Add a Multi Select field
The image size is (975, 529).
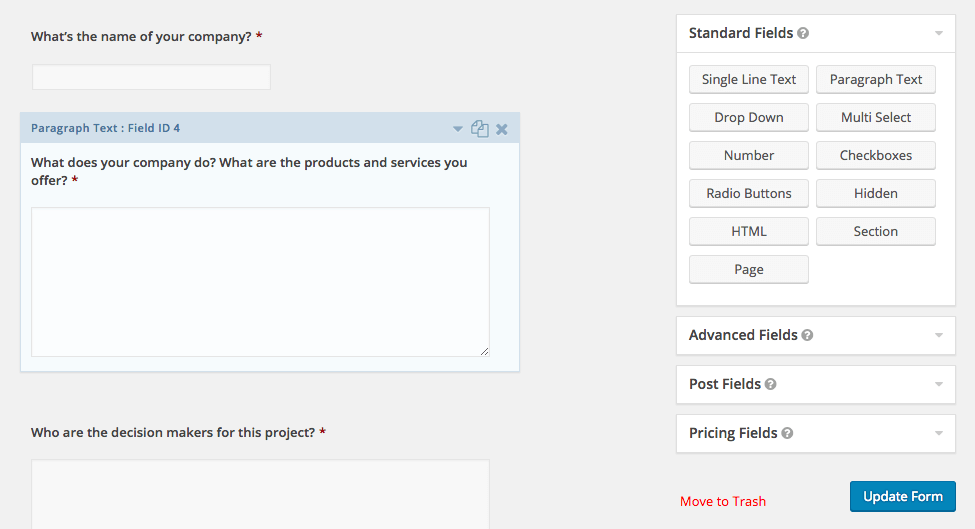(x=876, y=117)
